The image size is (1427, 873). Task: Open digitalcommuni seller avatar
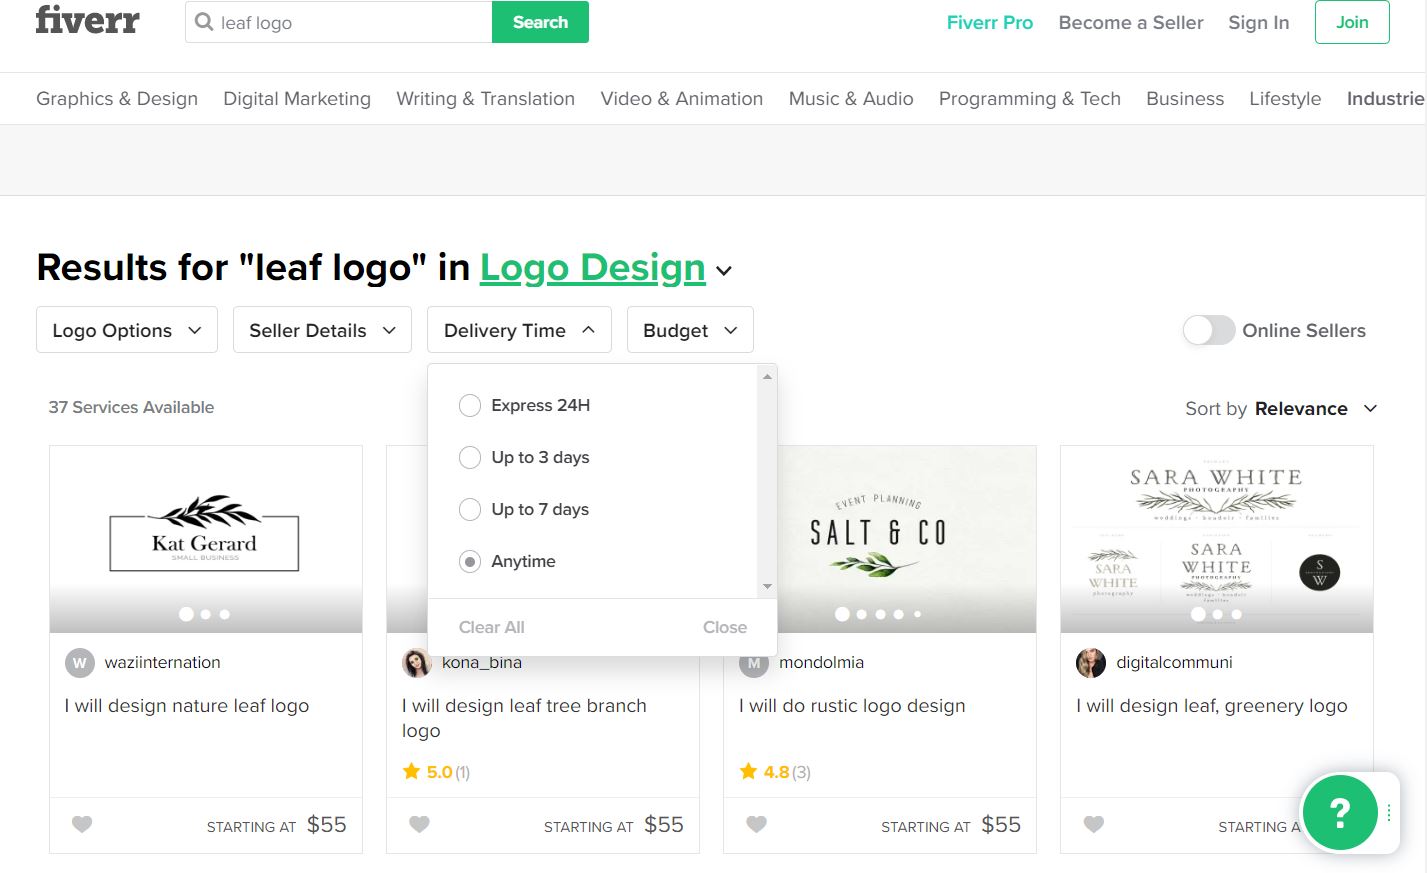coord(1091,662)
